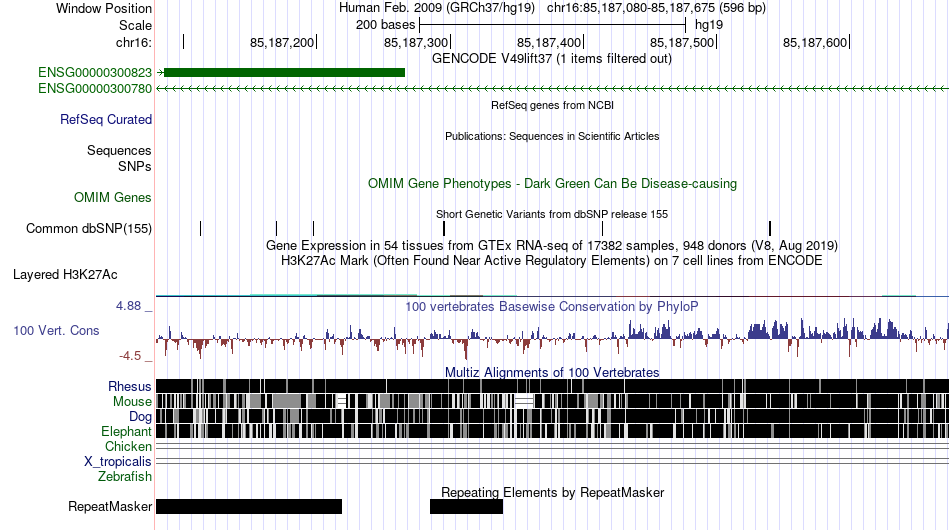Click the chr16: ruler label
Viewport: 950px width, 530px height.
(x=134, y=42)
